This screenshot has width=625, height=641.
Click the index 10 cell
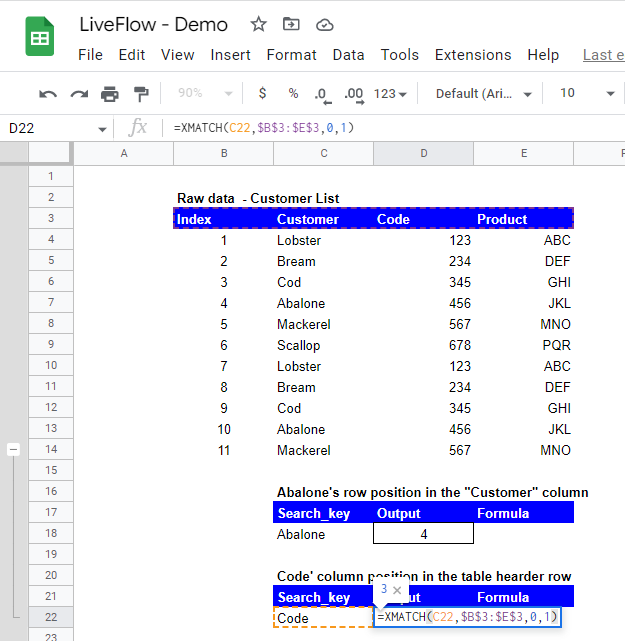click(224, 429)
